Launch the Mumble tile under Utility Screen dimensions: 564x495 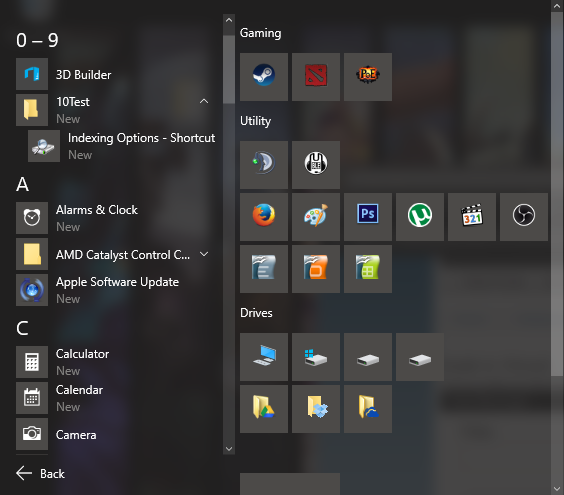click(316, 165)
